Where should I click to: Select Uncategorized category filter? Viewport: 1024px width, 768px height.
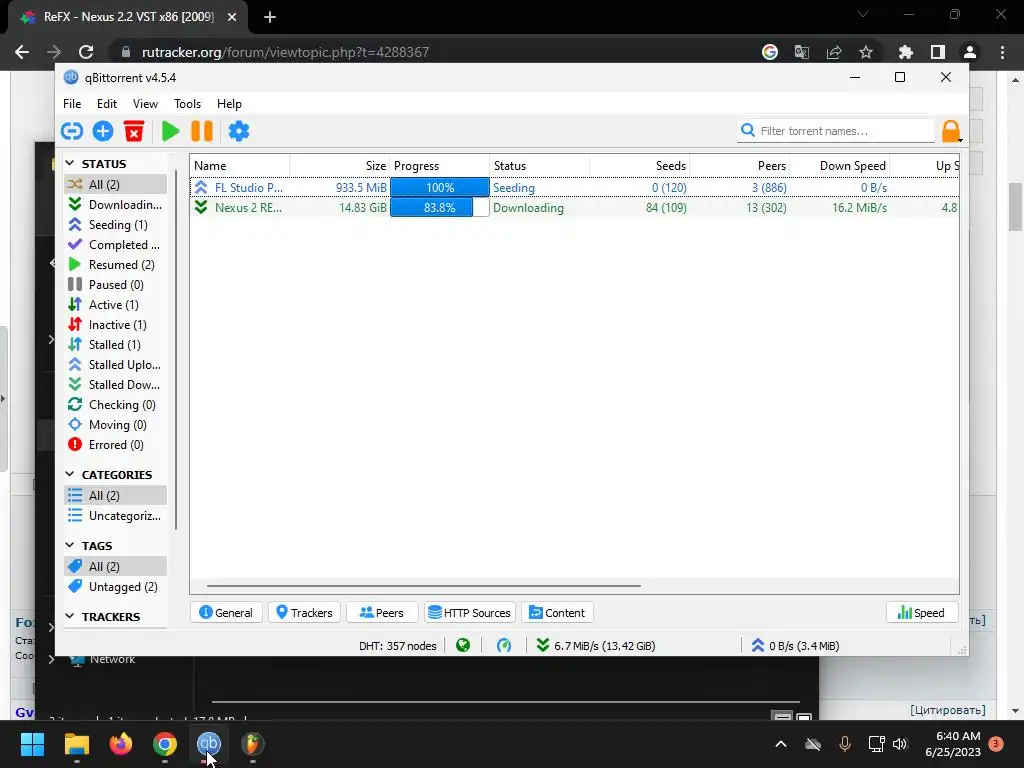click(116, 516)
